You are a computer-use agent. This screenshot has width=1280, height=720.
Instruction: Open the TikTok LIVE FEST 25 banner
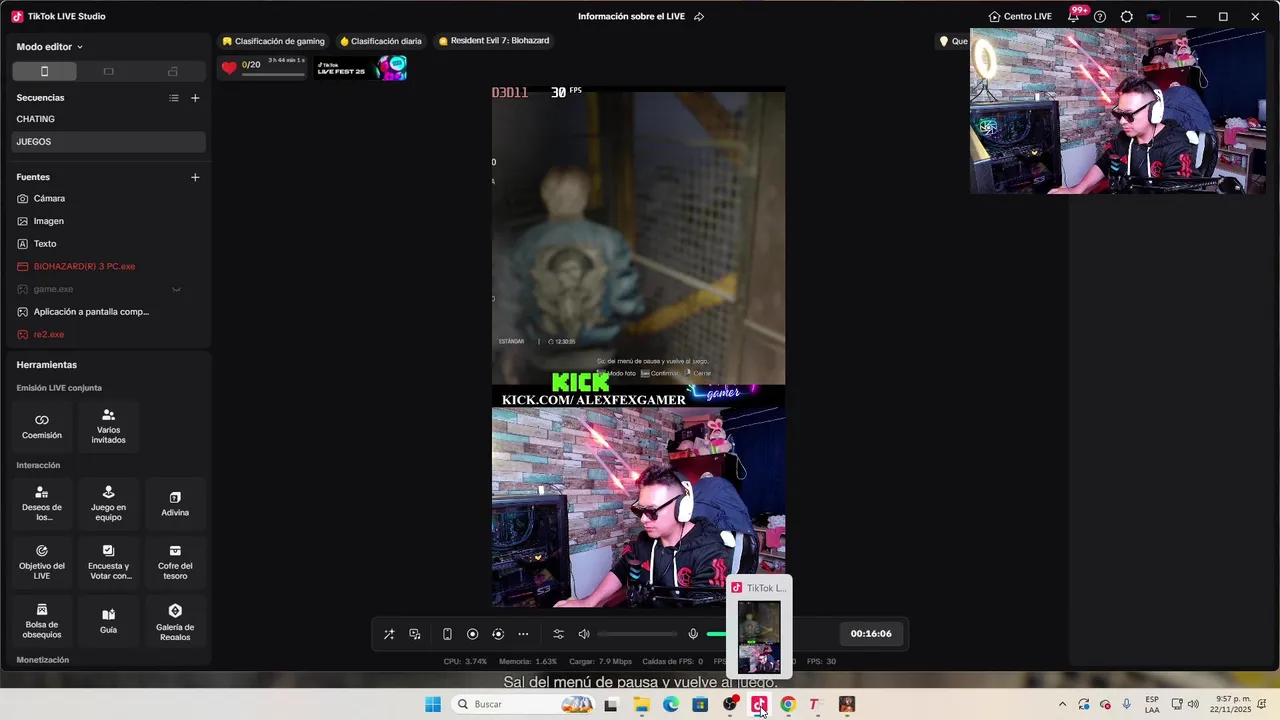[x=361, y=68]
